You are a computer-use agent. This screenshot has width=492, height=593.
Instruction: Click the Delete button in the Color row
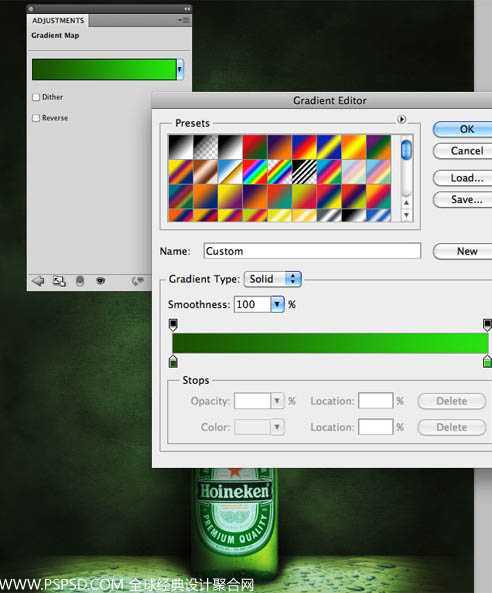click(x=452, y=427)
